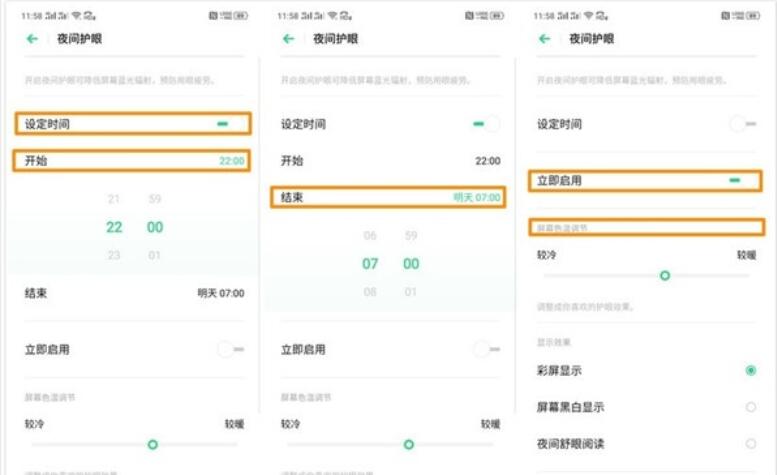Toggle 设定时间 switch in the middle screen
Image resolution: width=777 pixels, height=475 pixels.
tap(487, 124)
